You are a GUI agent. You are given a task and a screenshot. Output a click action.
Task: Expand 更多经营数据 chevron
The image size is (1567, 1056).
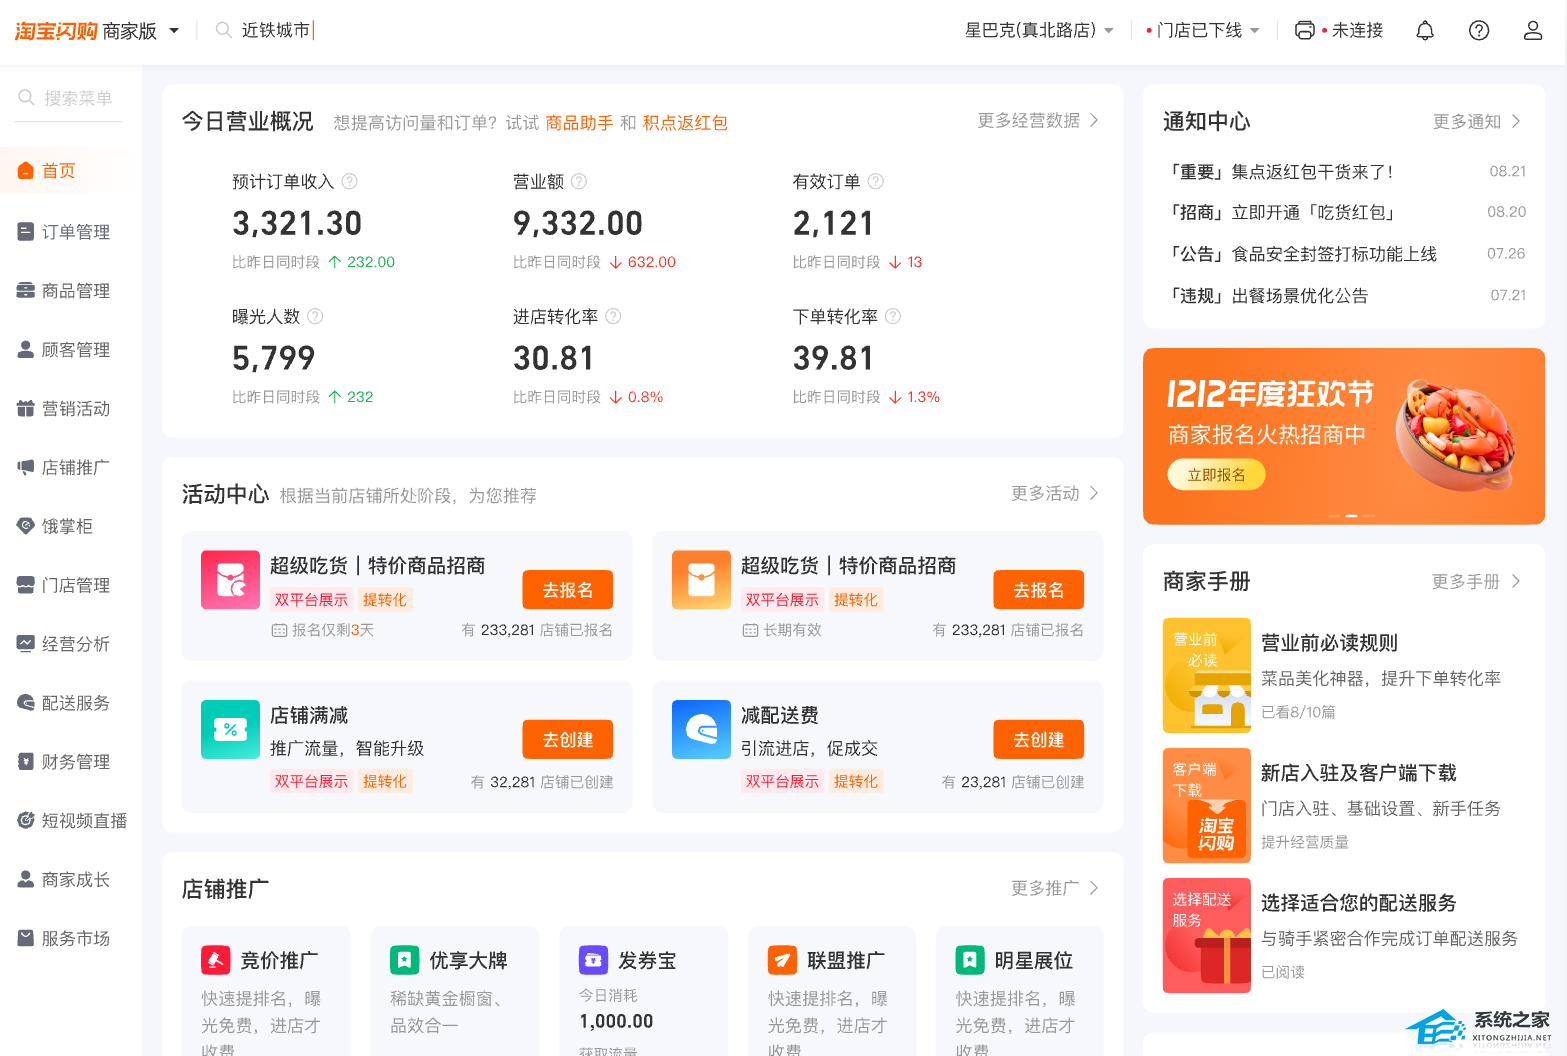click(x=1094, y=120)
